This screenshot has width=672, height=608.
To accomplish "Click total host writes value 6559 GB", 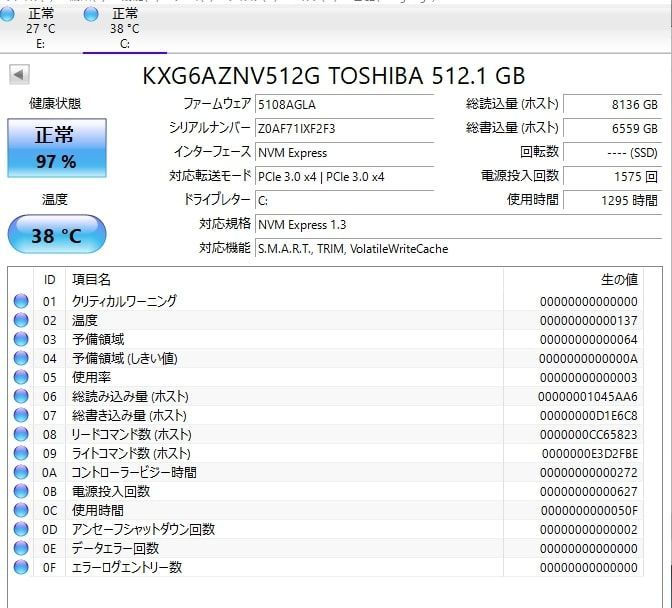I will (x=612, y=129).
